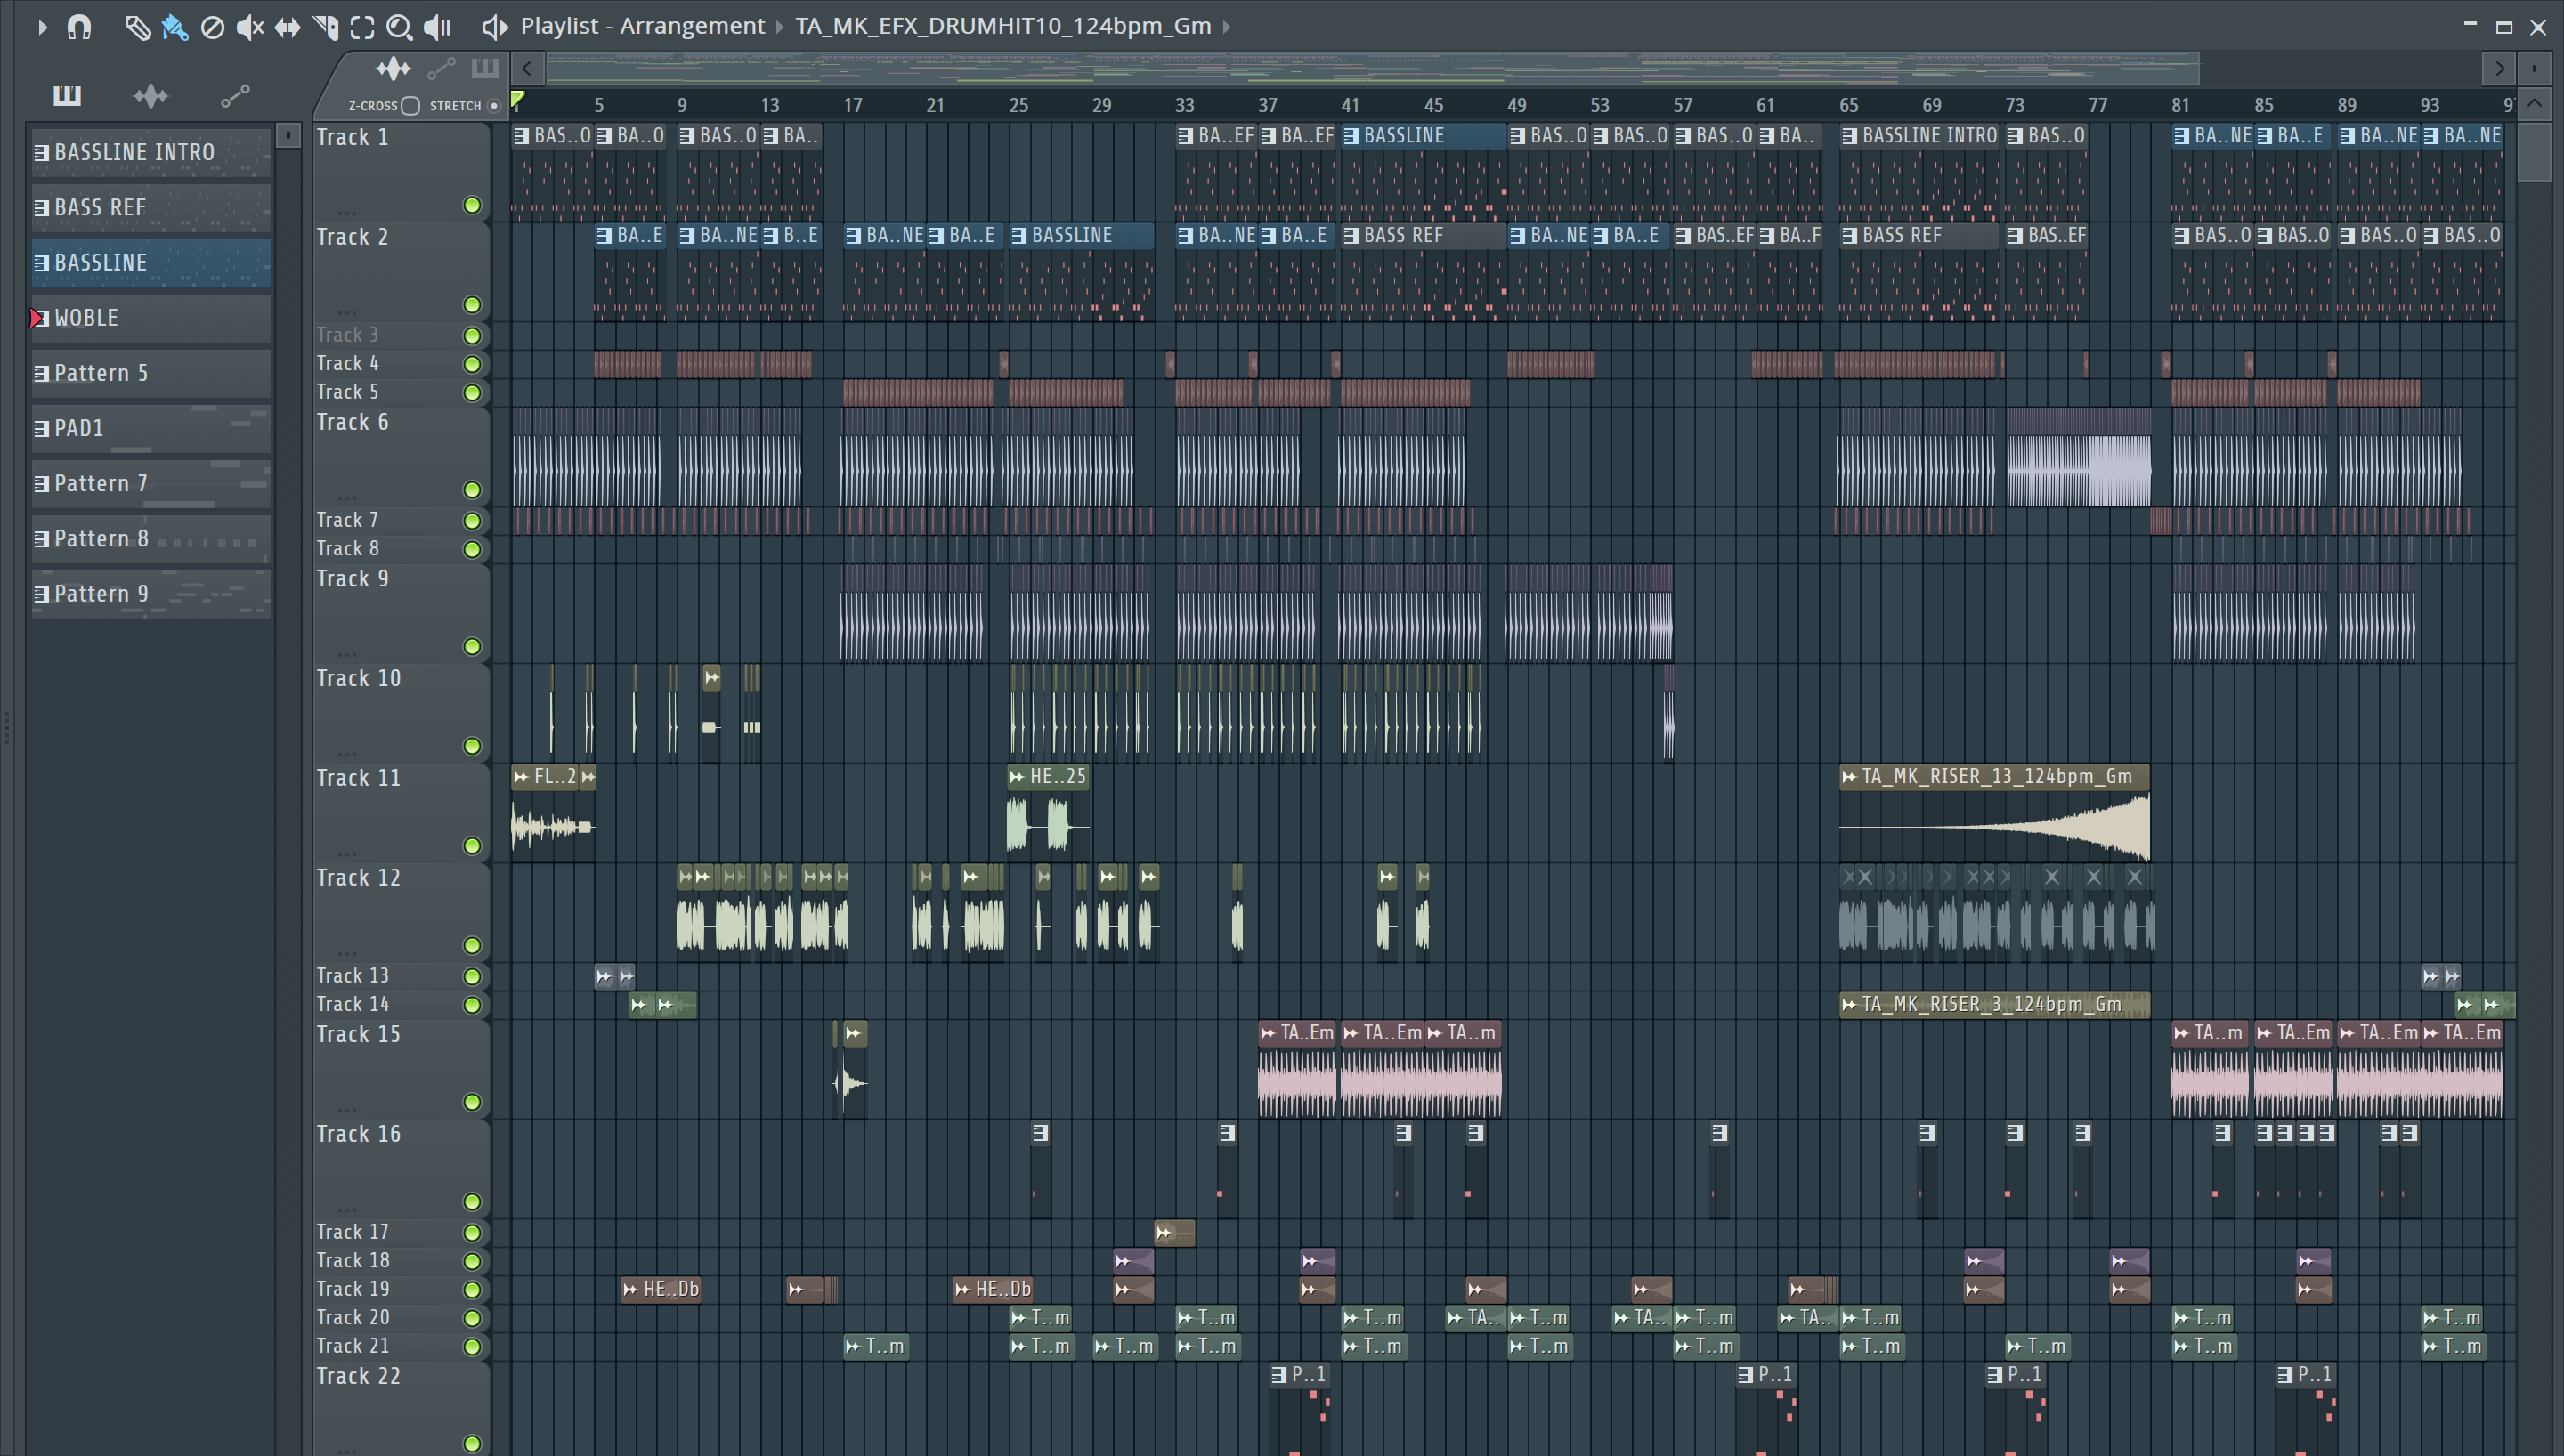Select Pattern 7 in picker
Image resolution: width=2564 pixels, height=1456 pixels.
(151, 483)
